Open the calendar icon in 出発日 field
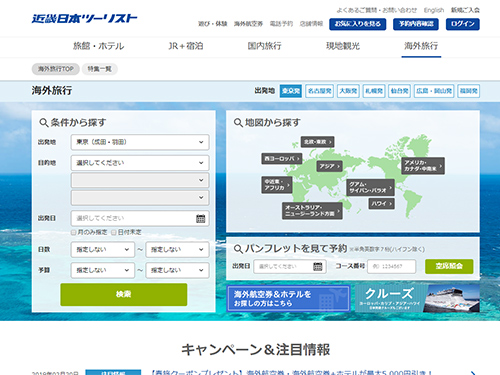 [201, 219]
